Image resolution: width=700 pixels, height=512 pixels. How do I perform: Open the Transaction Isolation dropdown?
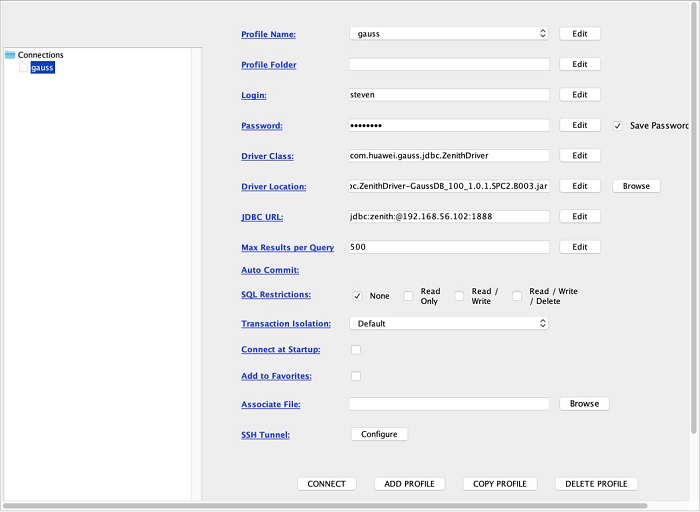tap(449, 323)
